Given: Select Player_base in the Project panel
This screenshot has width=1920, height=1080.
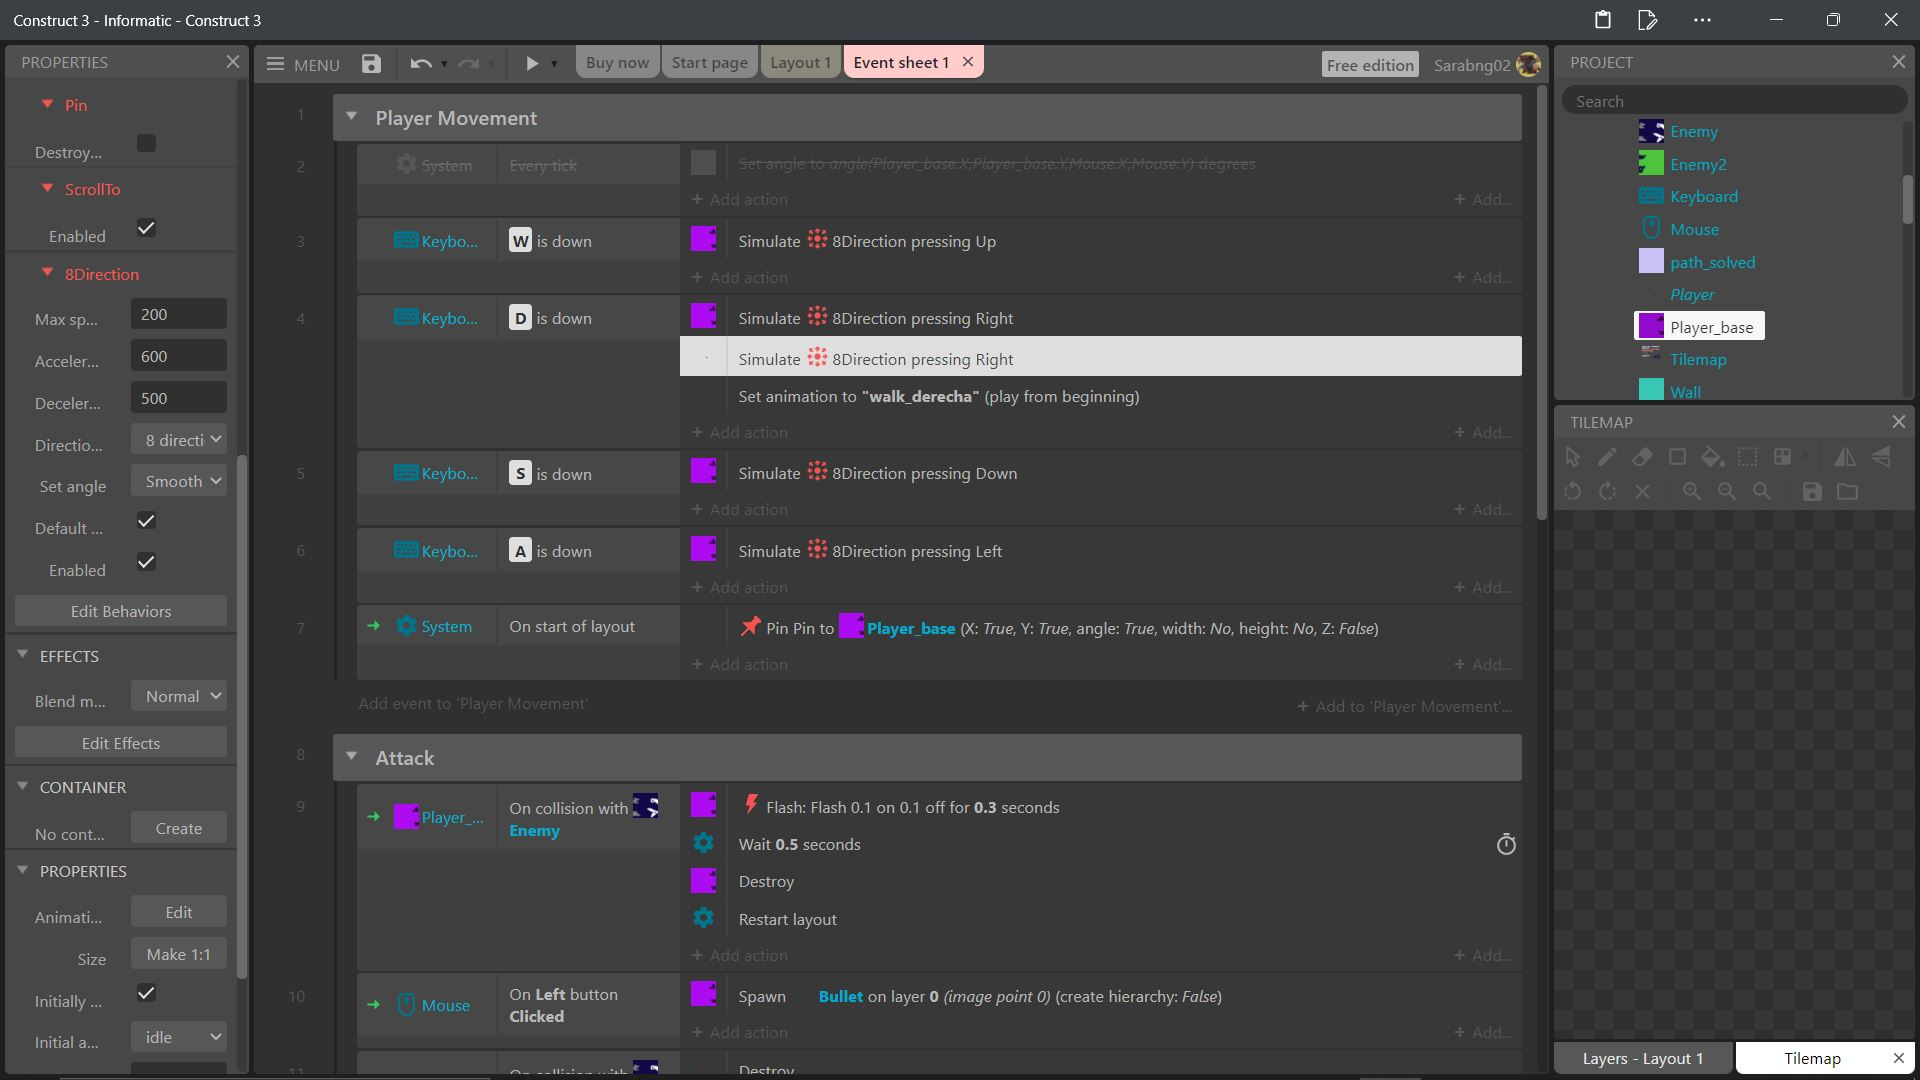Looking at the screenshot, I should [1711, 326].
